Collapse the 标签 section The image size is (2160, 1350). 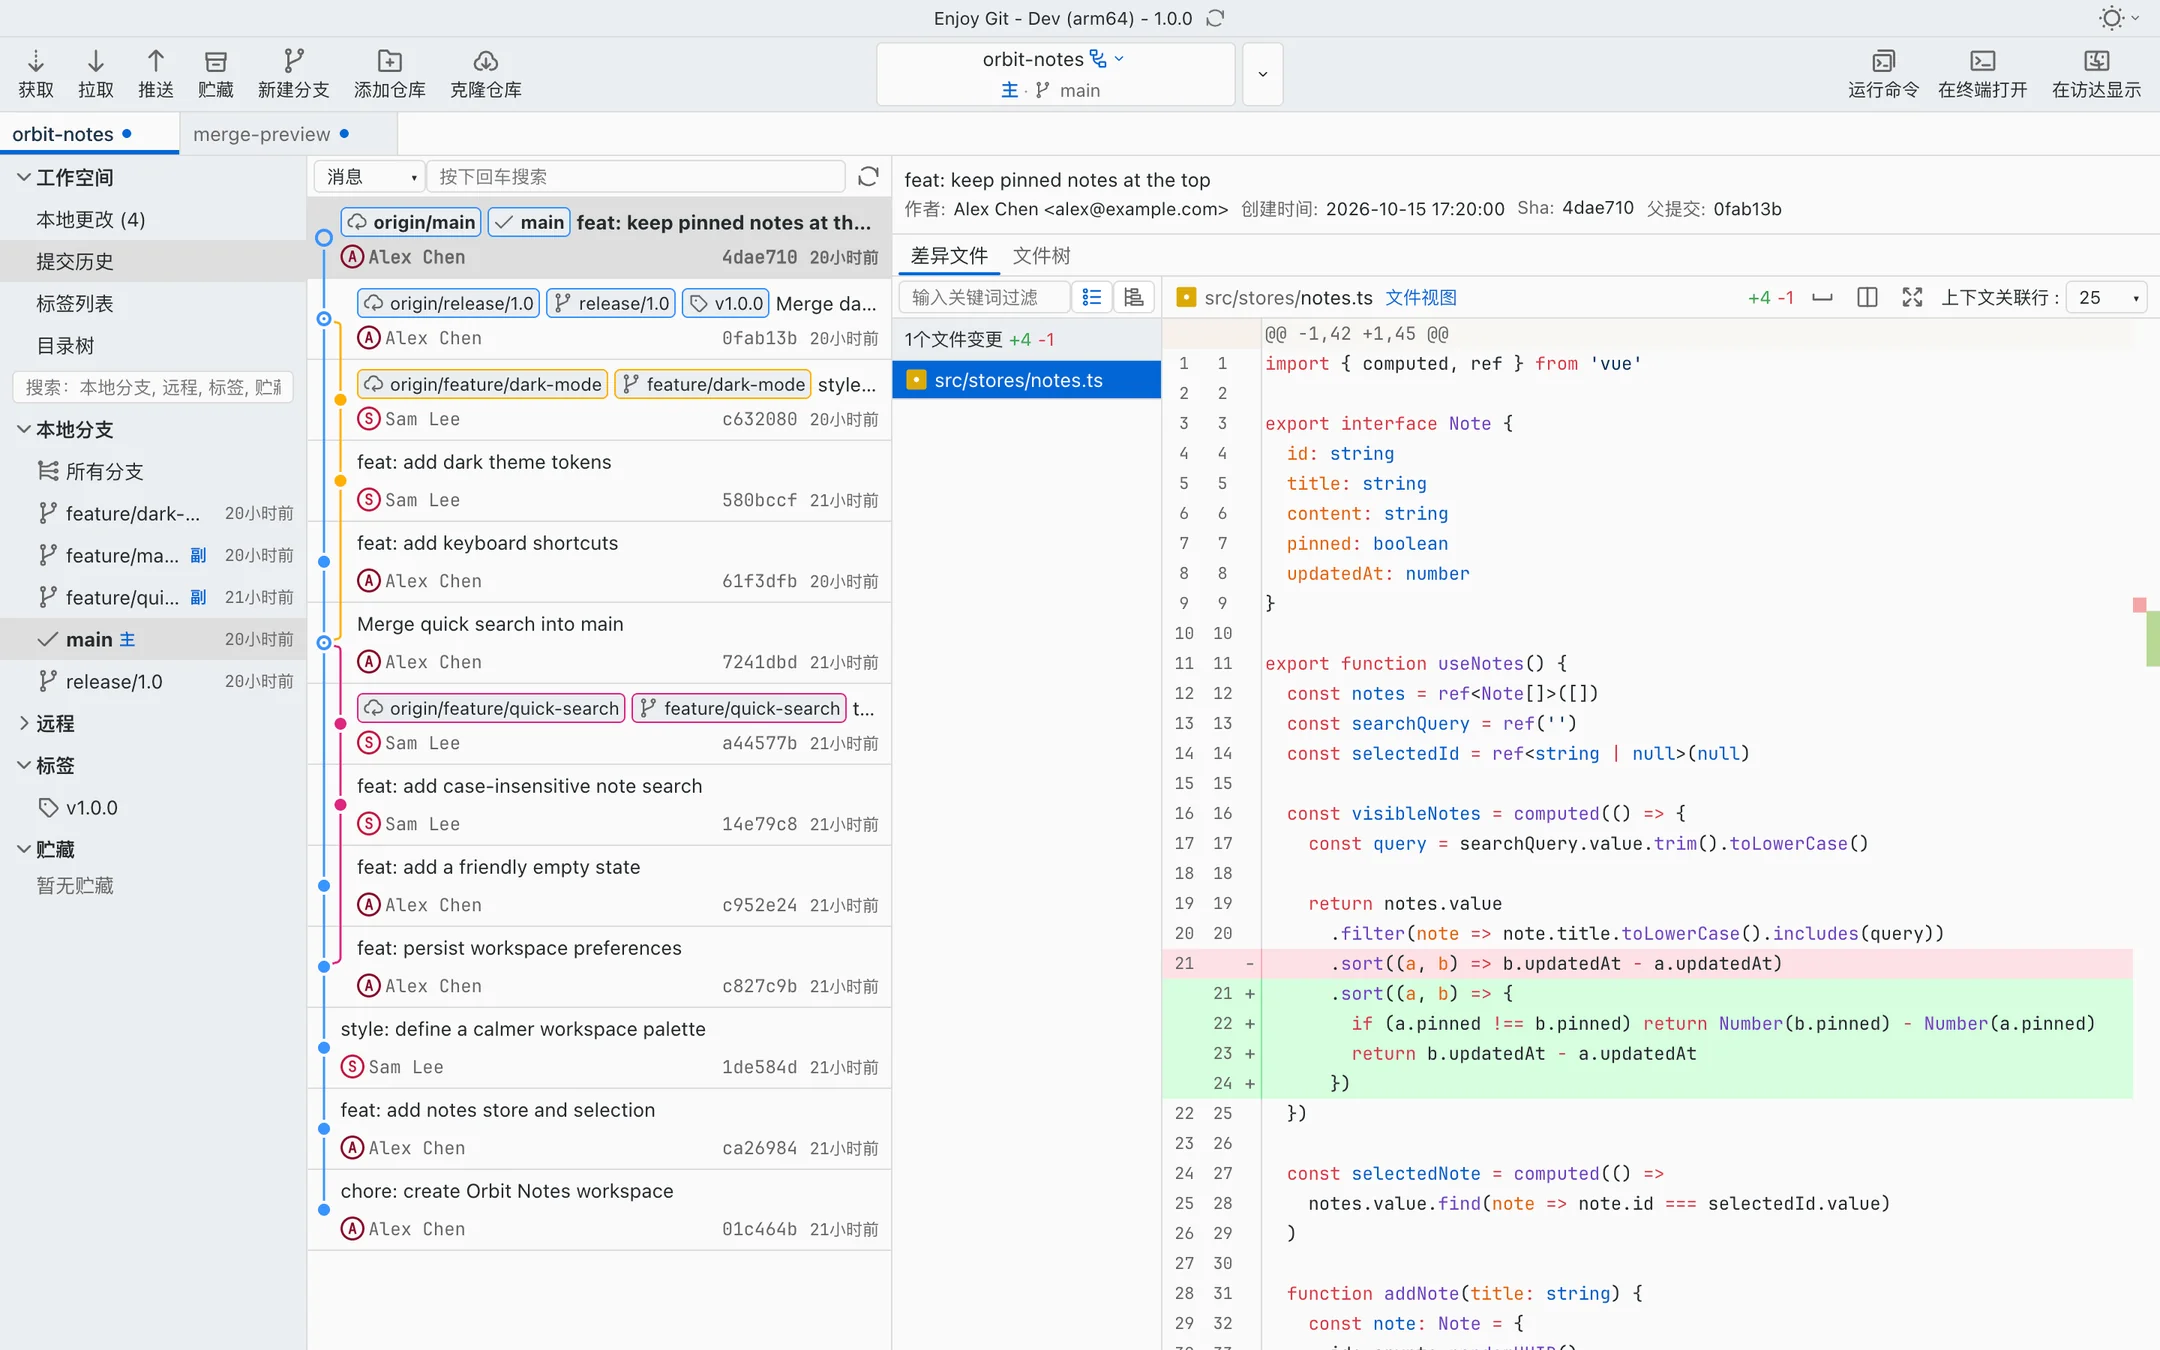[24, 765]
